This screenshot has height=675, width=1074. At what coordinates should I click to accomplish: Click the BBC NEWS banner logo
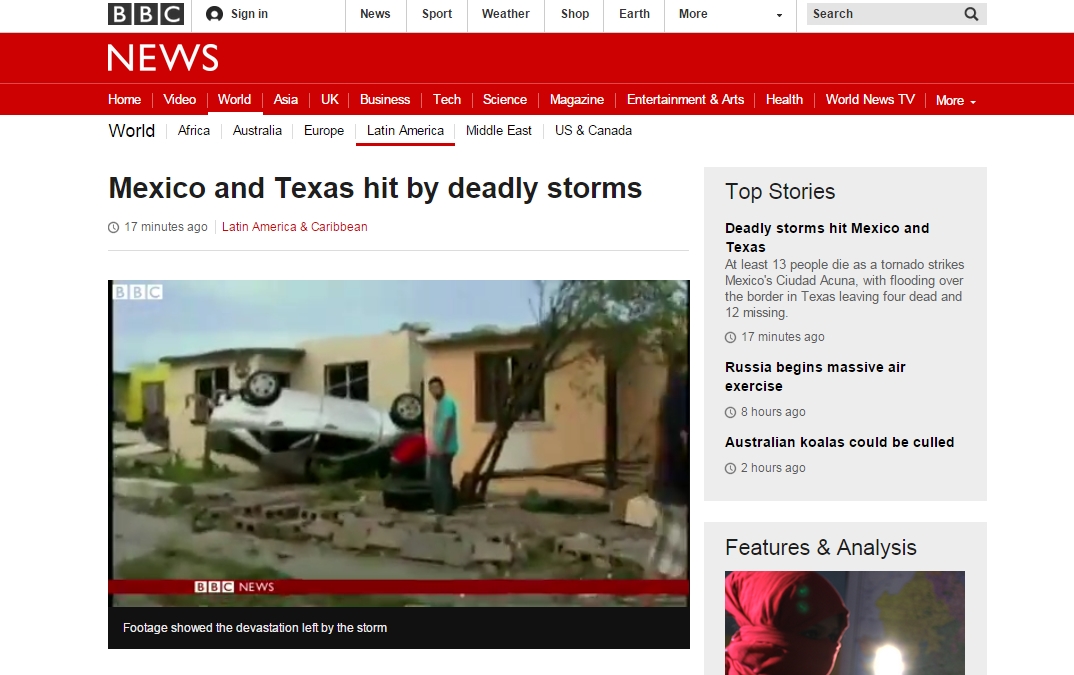pyautogui.click(x=163, y=58)
